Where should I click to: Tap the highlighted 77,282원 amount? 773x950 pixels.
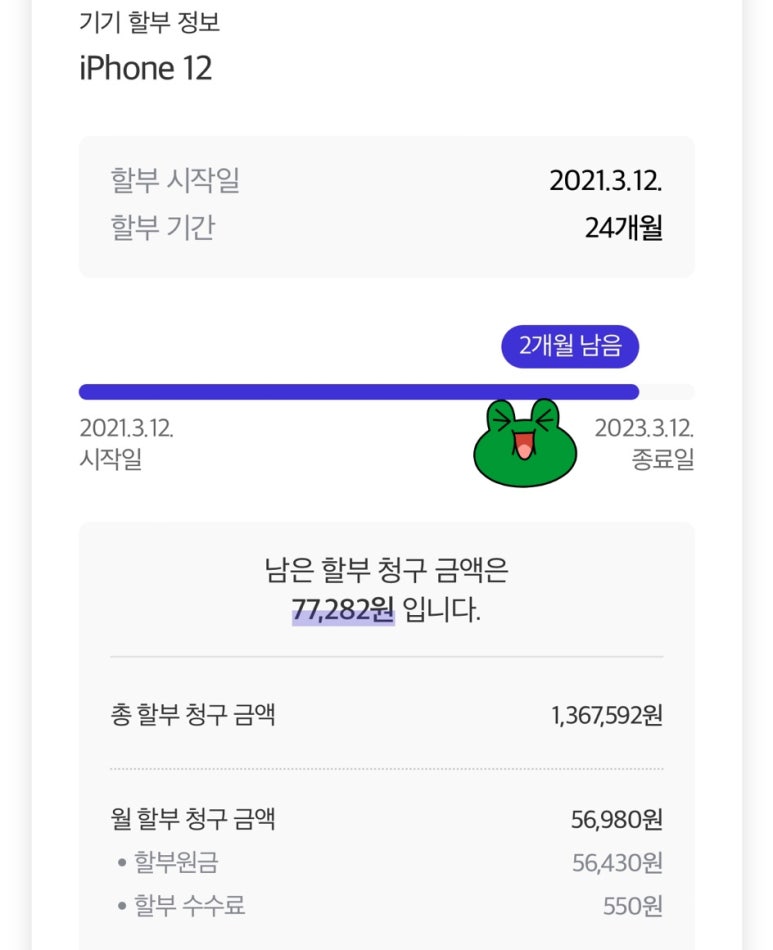pos(343,610)
